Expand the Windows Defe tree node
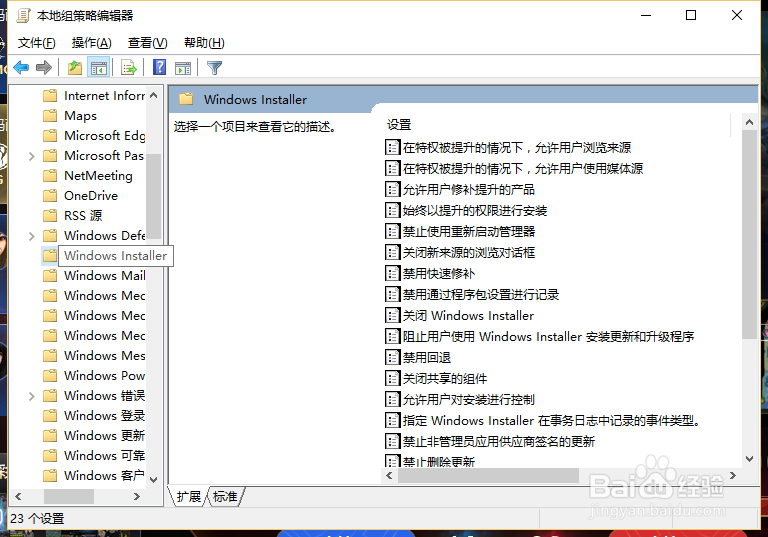Image resolution: width=768 pixels, height=537 pixels. click(x=31, y=236)
